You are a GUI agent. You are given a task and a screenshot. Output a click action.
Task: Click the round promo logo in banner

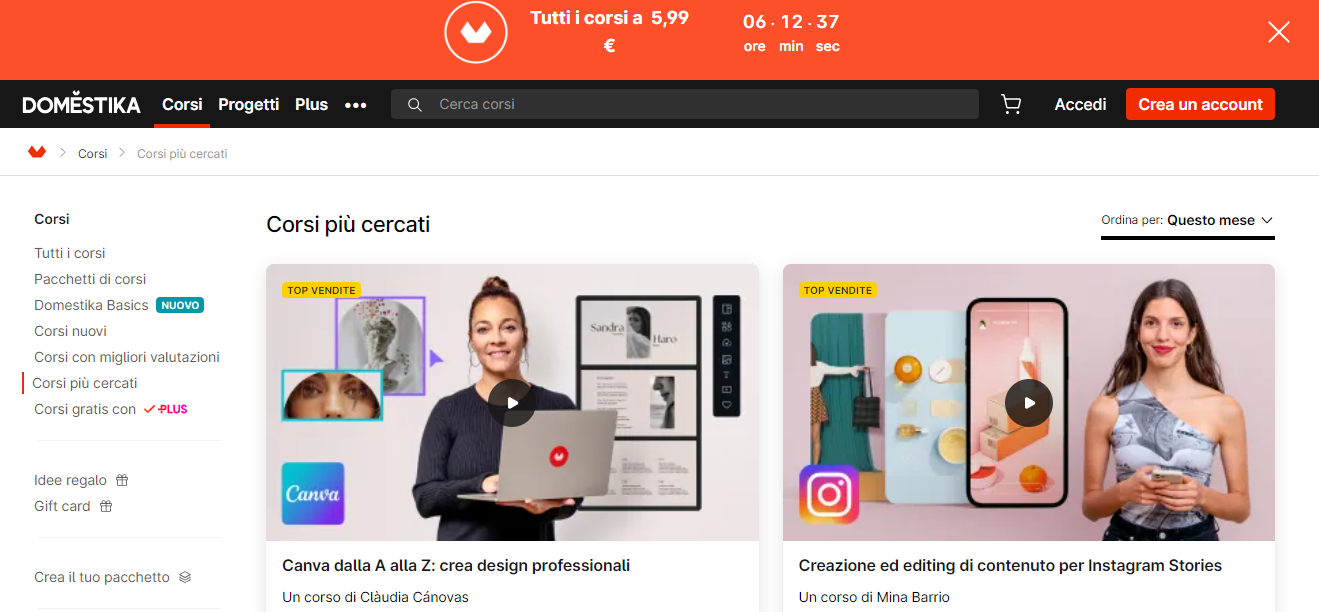(476, 33)
